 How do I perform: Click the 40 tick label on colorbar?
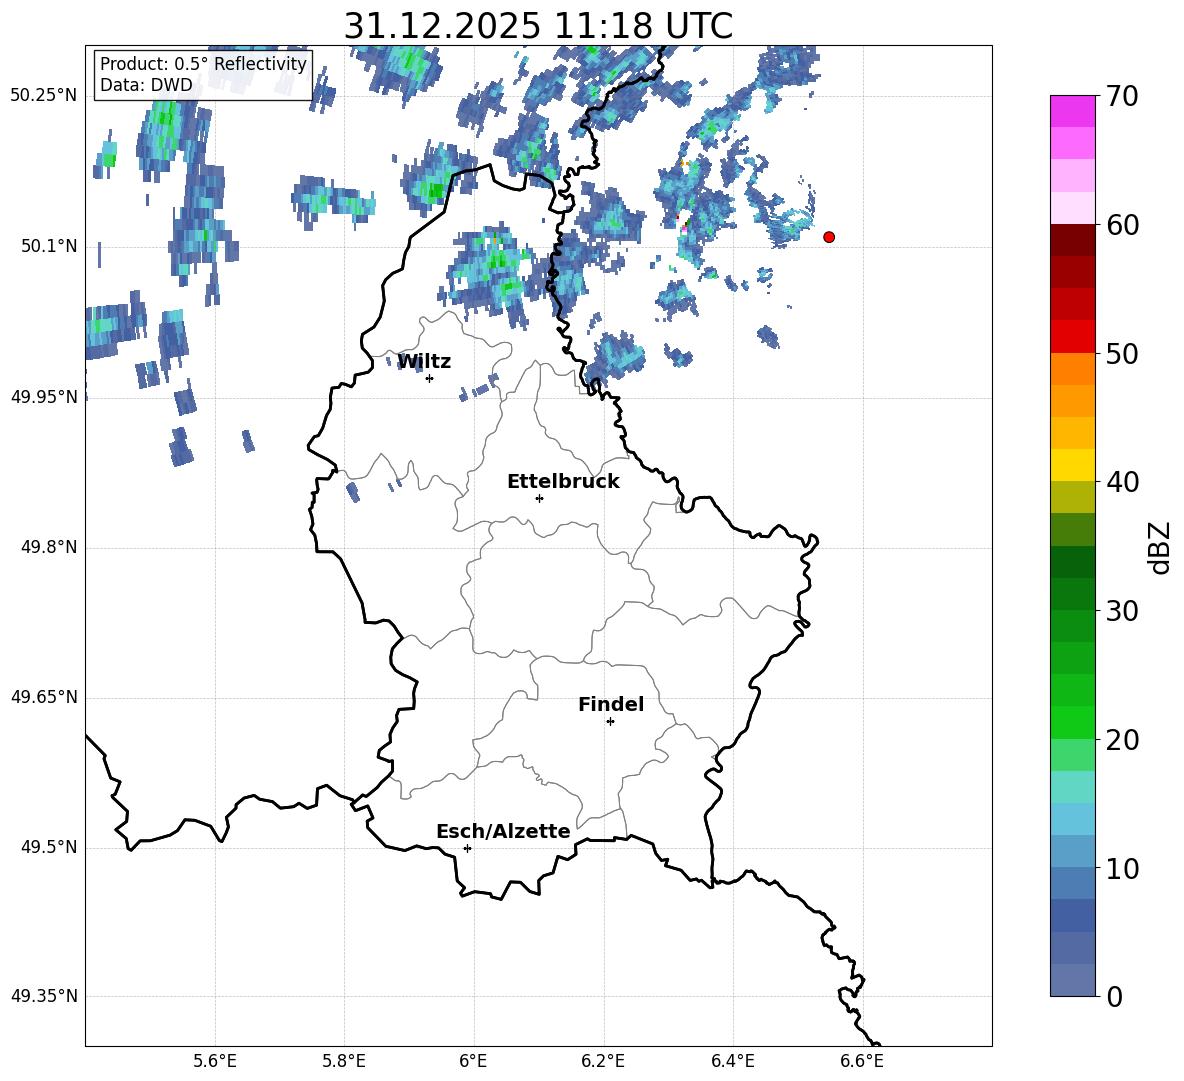[1122, 482]
